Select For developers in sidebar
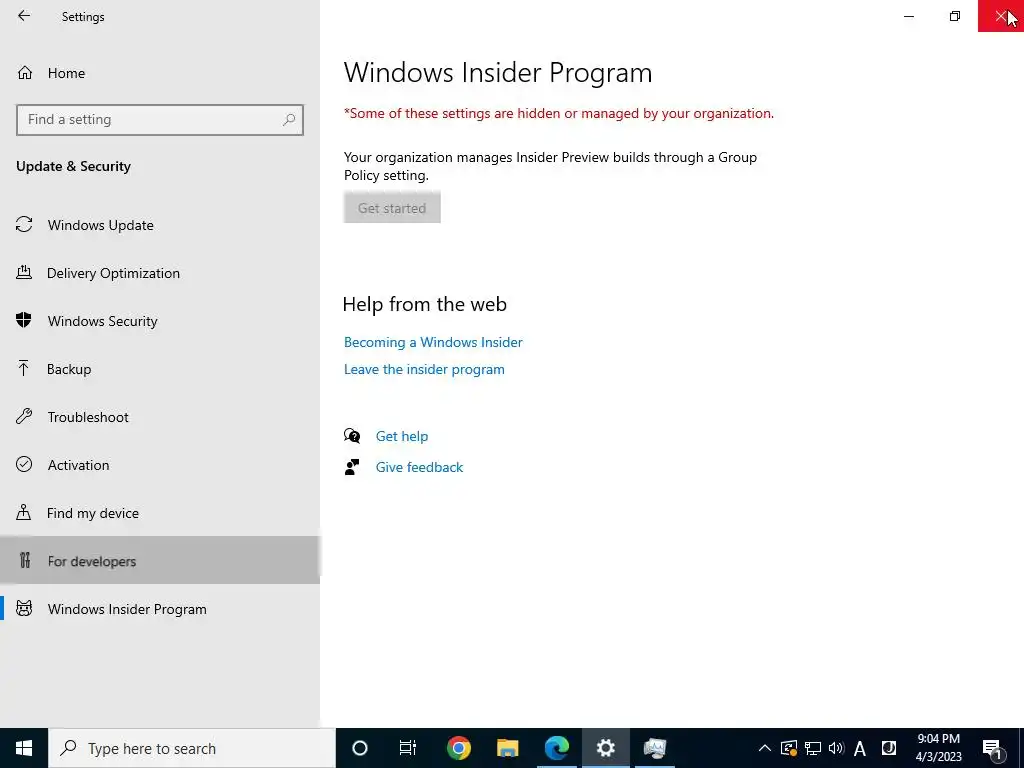 click(160, 560)
